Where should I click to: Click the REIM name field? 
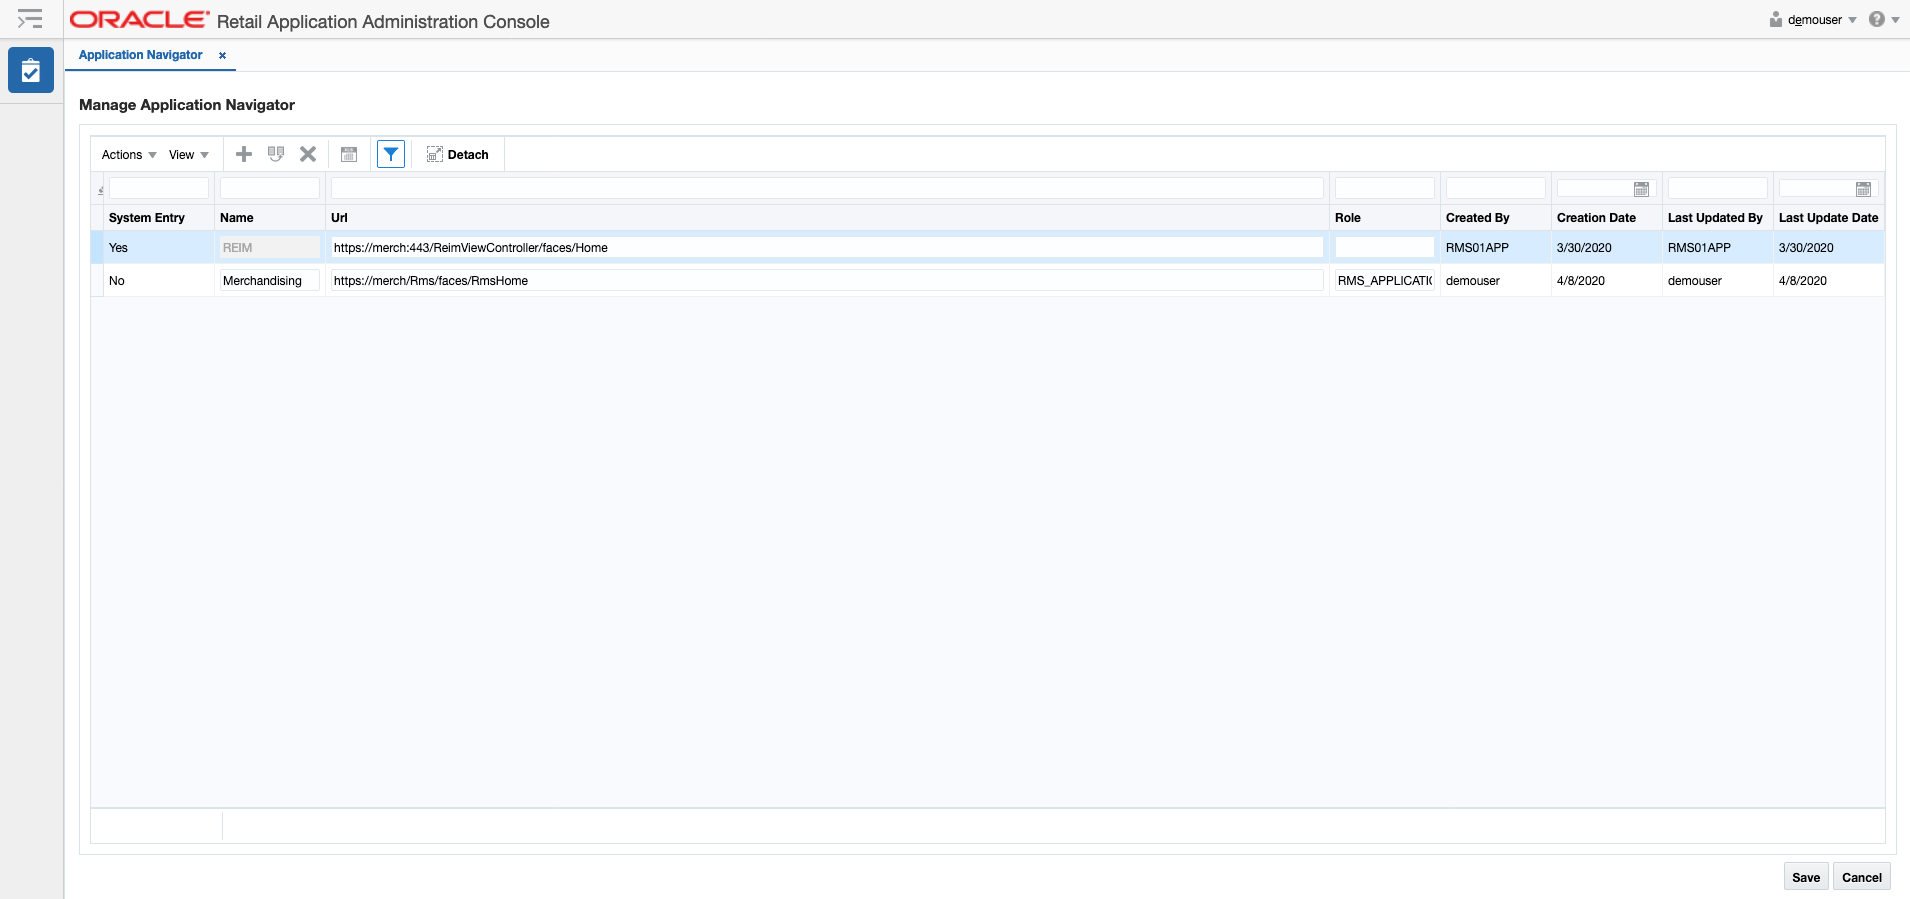click(269, 248)
